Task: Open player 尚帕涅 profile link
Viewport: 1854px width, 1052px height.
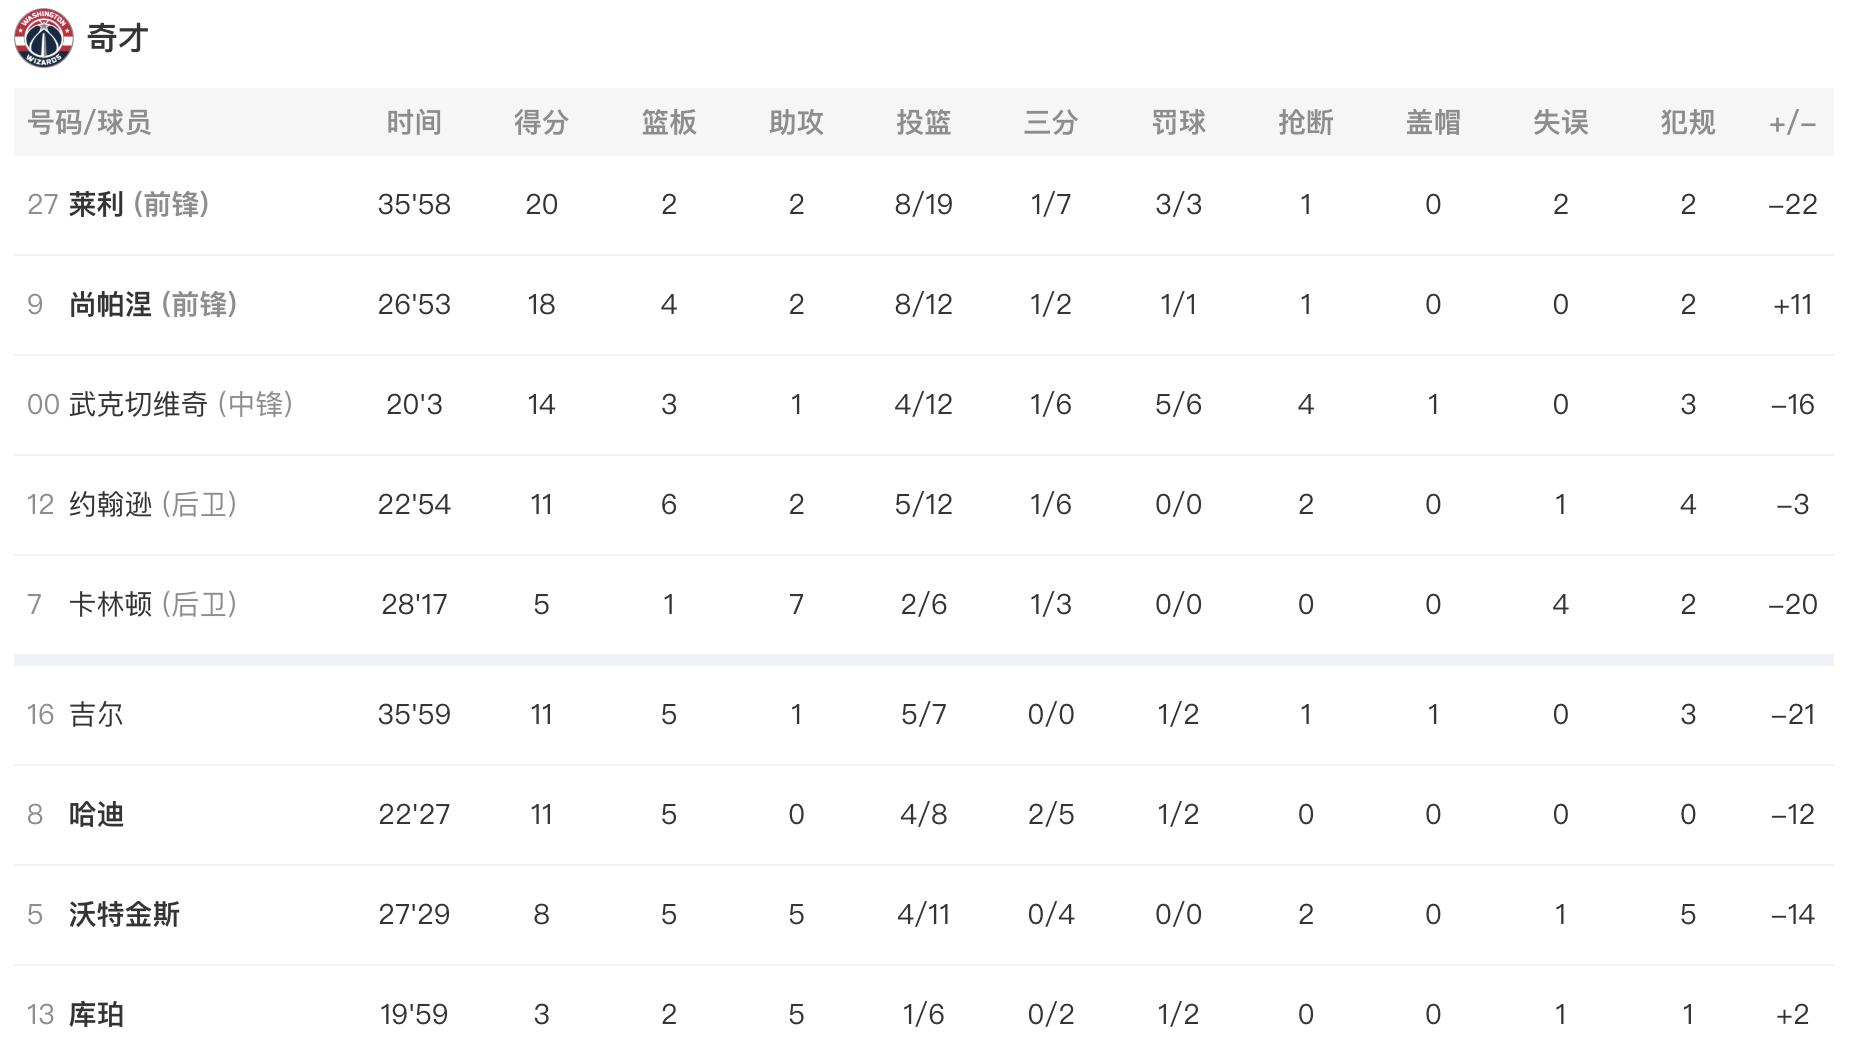Action: pyautogui.click(x=110, y=304)
